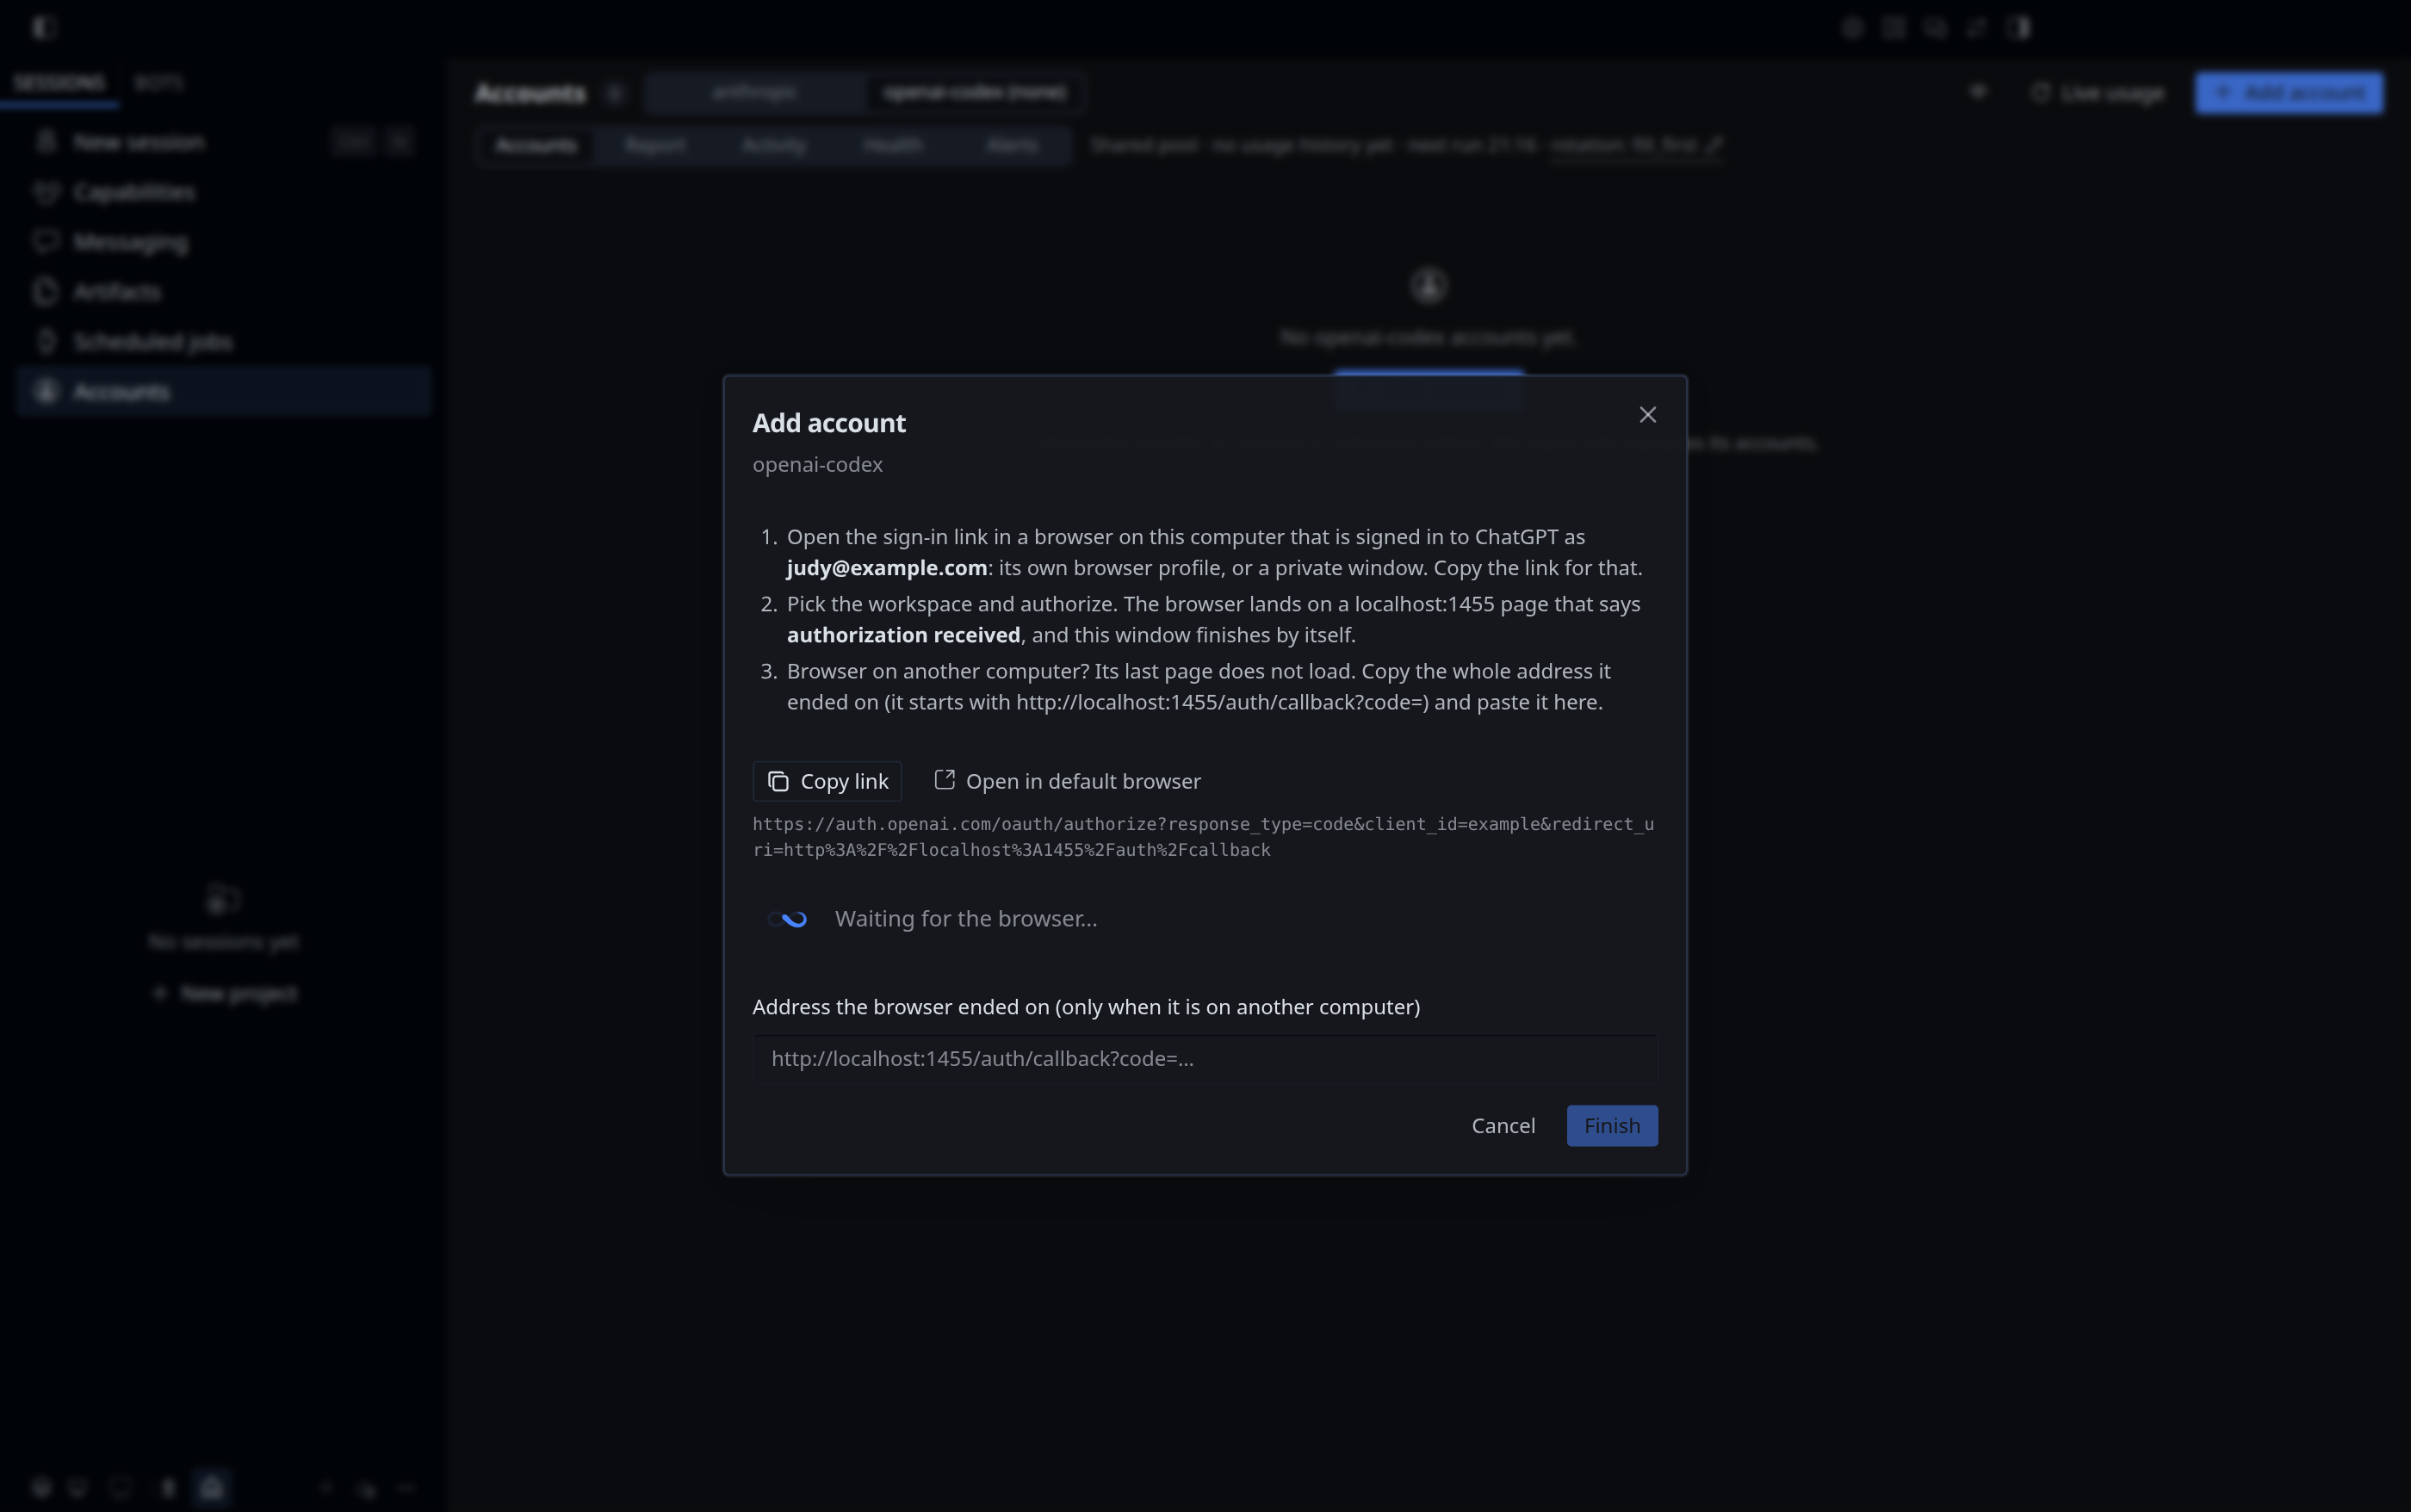Select Accounts in the sidebar
Viewport: 2411px width, 1512px height.
point(224,391)
